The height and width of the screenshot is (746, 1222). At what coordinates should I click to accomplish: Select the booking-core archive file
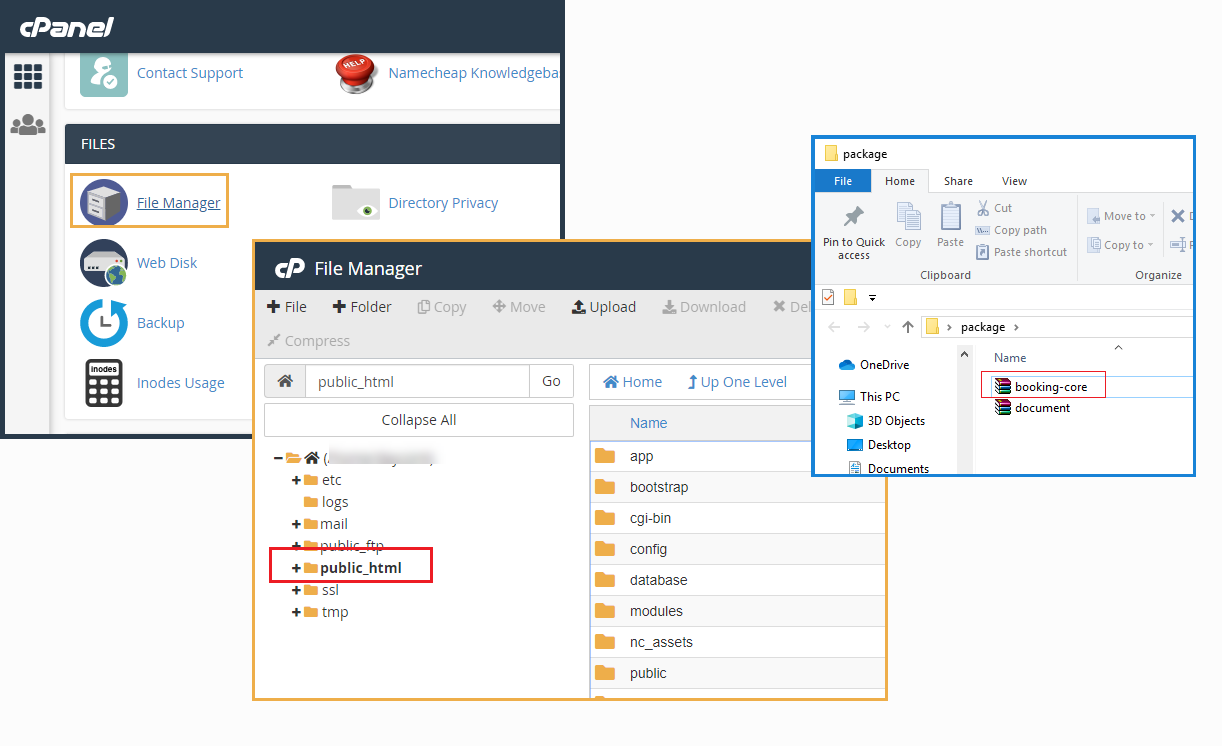pyautogui.click(x=1049, y=386)
